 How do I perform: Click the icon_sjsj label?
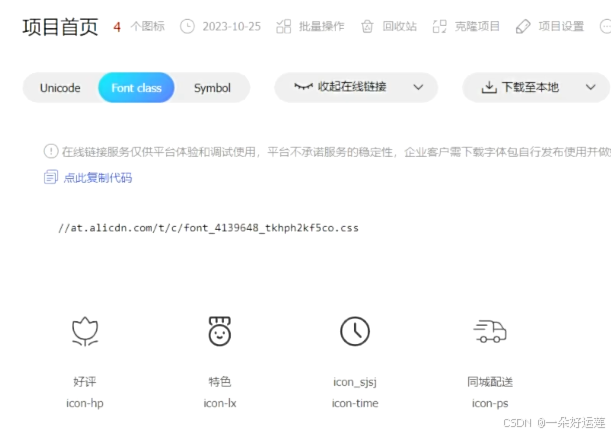click(355, 382)
